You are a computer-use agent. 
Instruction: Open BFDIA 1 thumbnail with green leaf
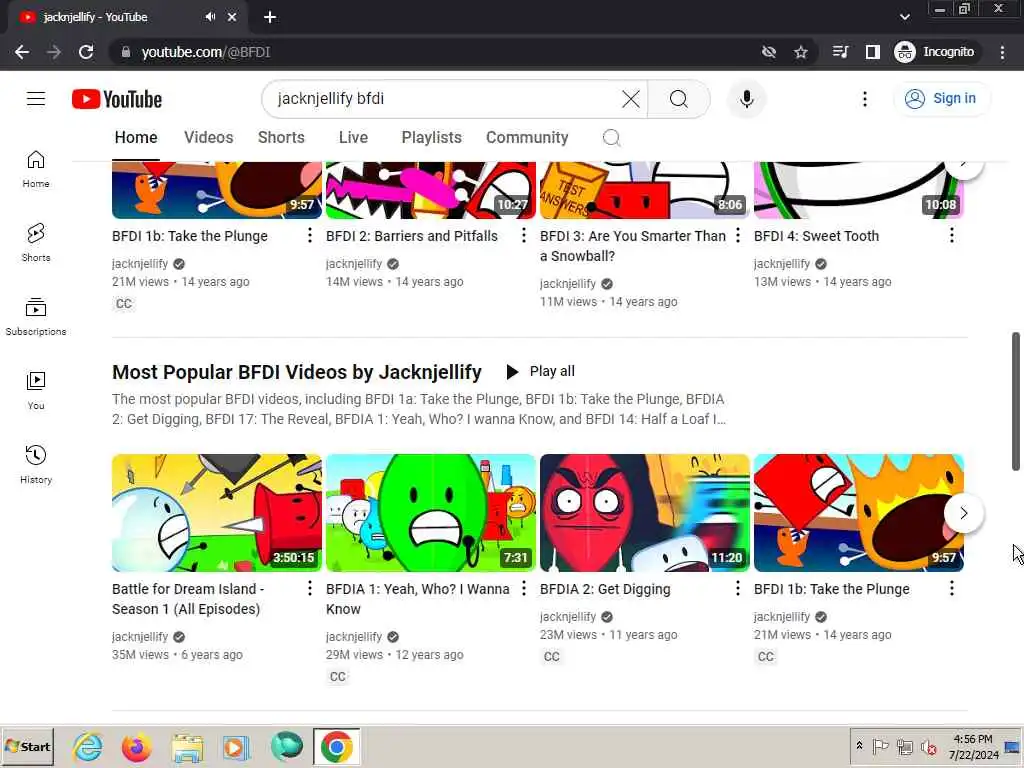[431, 513]
